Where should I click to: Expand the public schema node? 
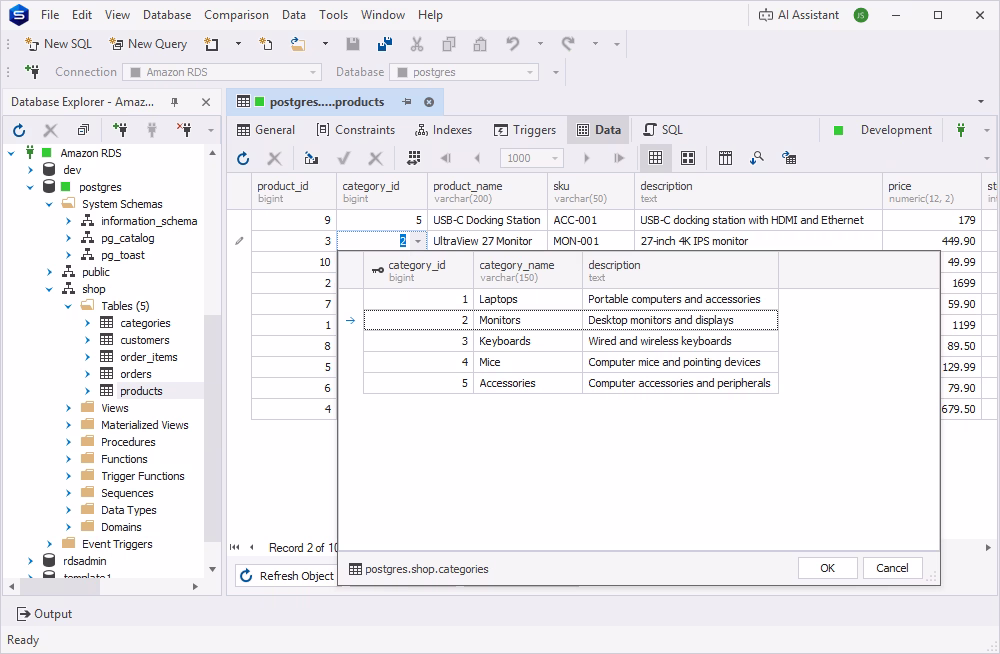[x=50, y=272]
